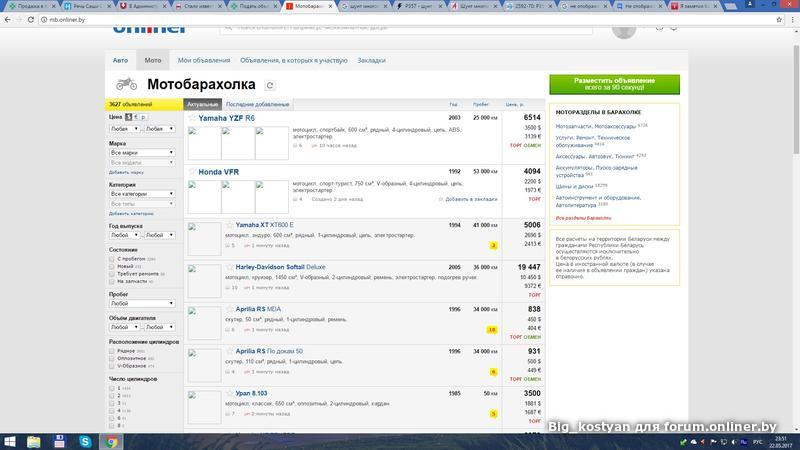Open the maximum price dropdown
The width and height of the screenshot is (800, 450).
(x=160, y=129)
